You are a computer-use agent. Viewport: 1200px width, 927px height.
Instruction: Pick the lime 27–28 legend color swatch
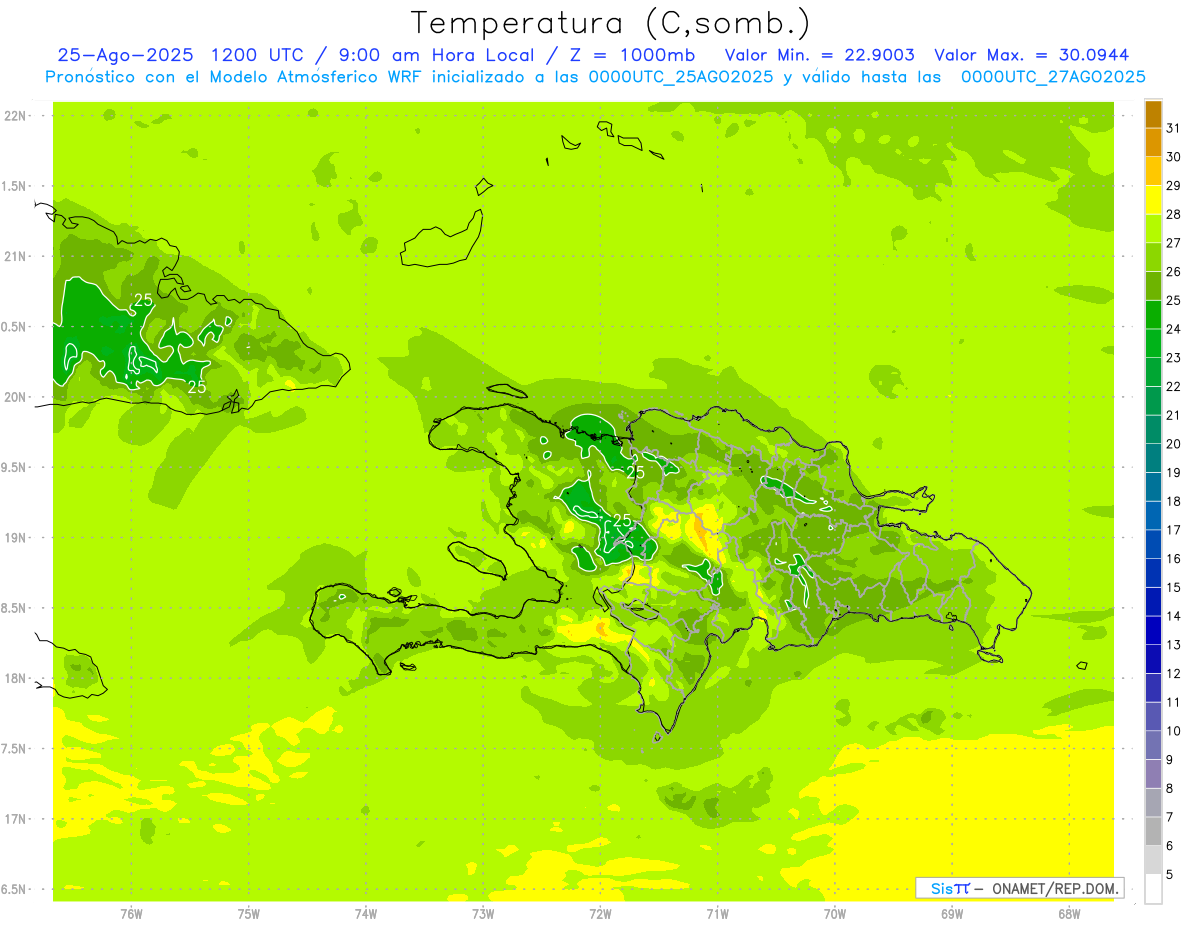(x=1153, y=229)
